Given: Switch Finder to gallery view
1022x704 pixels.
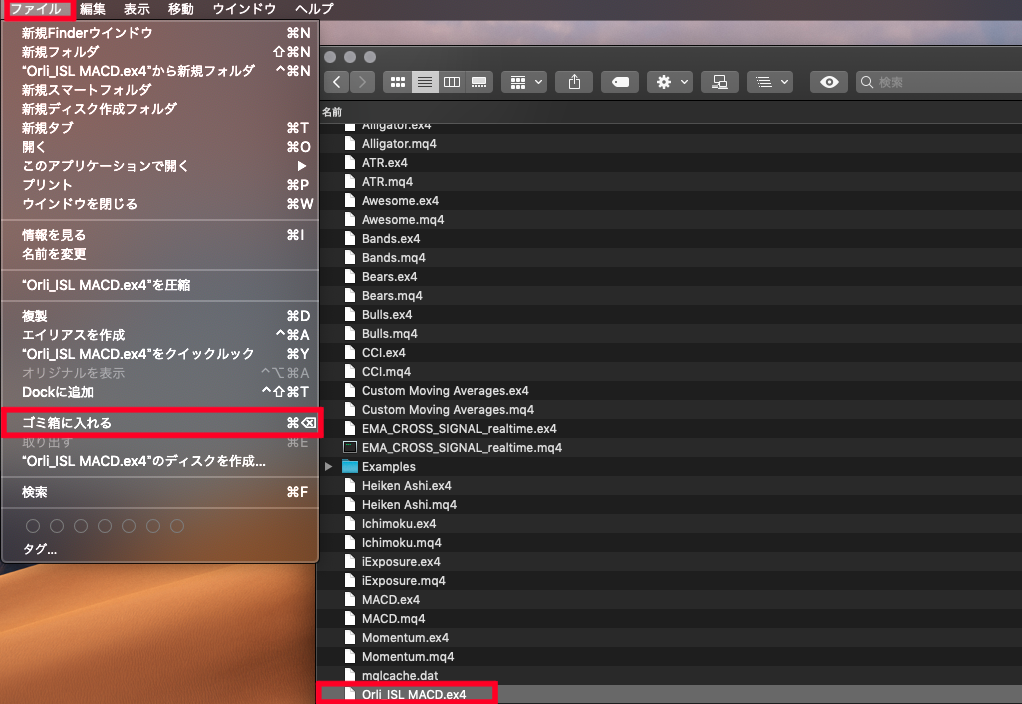Looking at the screenshot, I should (479, 82).
